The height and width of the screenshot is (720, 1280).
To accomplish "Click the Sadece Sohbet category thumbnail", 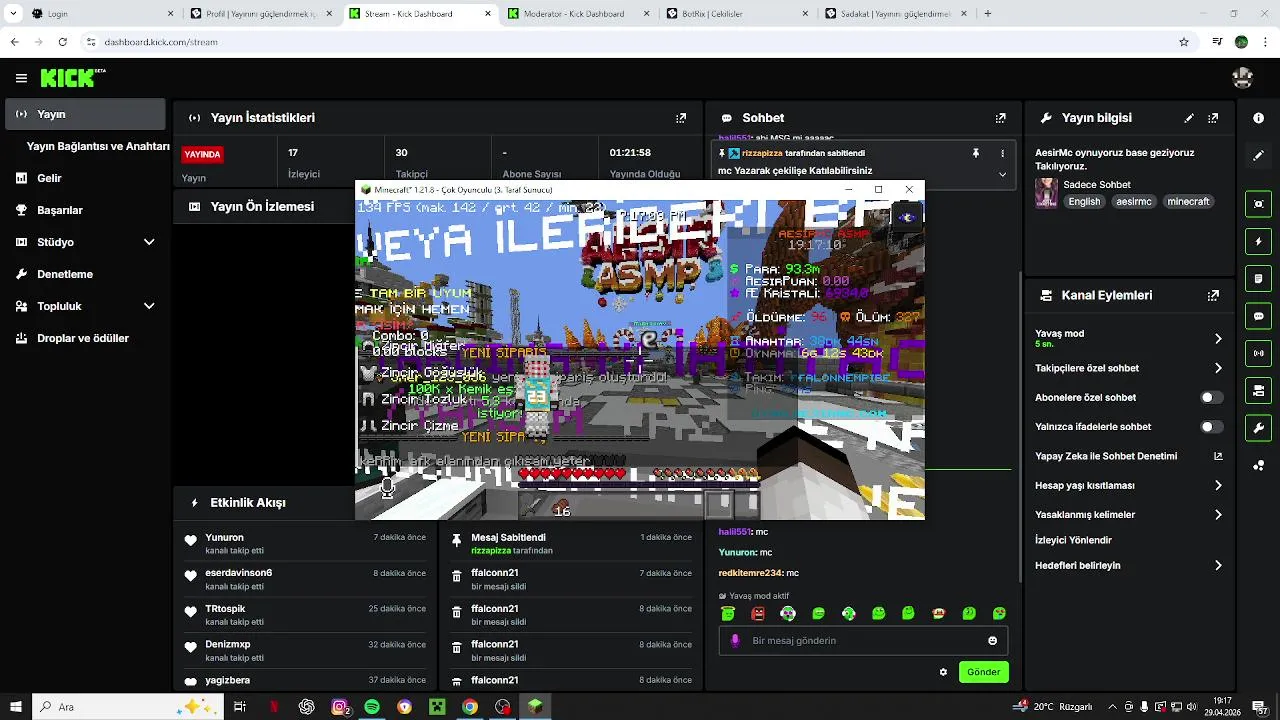I will (x=1046, y=193).
